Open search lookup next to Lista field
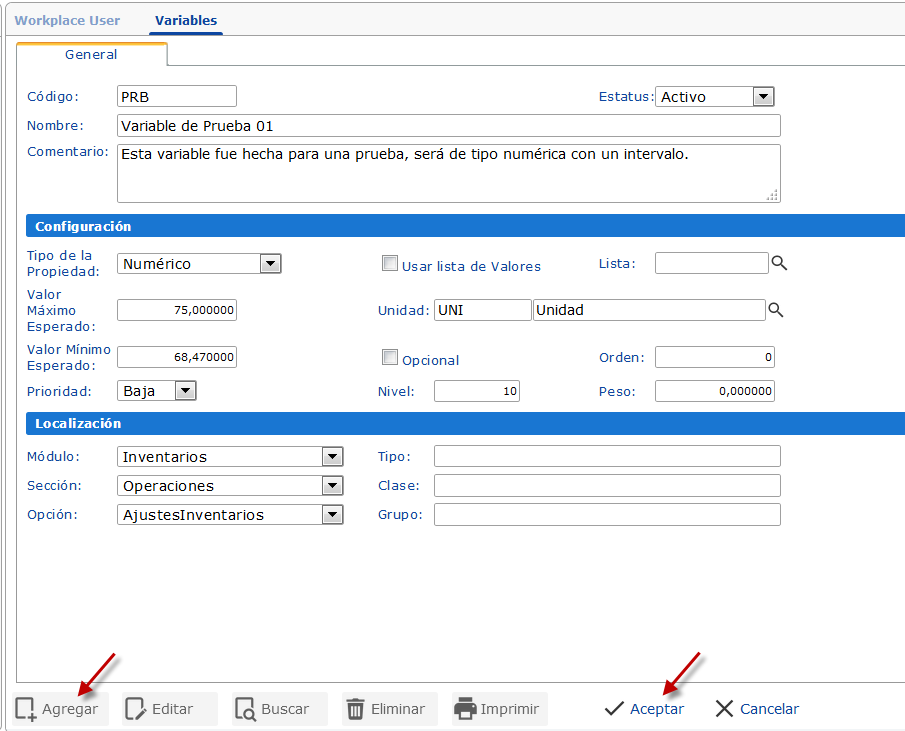 tap(779, 263)
